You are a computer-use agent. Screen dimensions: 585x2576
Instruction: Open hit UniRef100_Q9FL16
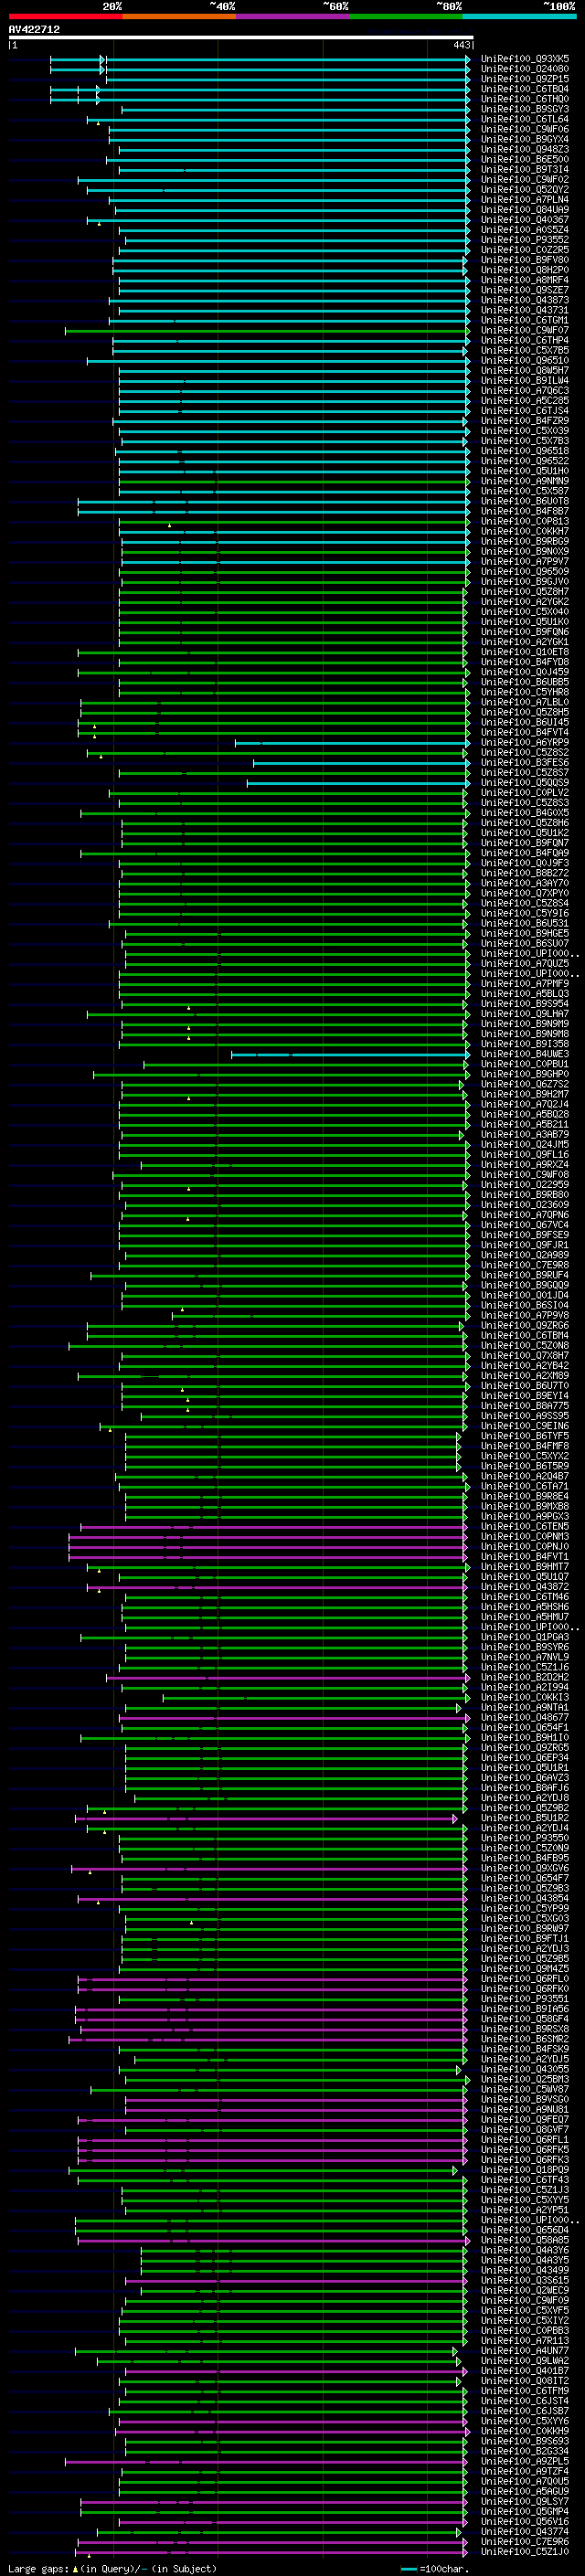click(525, 1154)
